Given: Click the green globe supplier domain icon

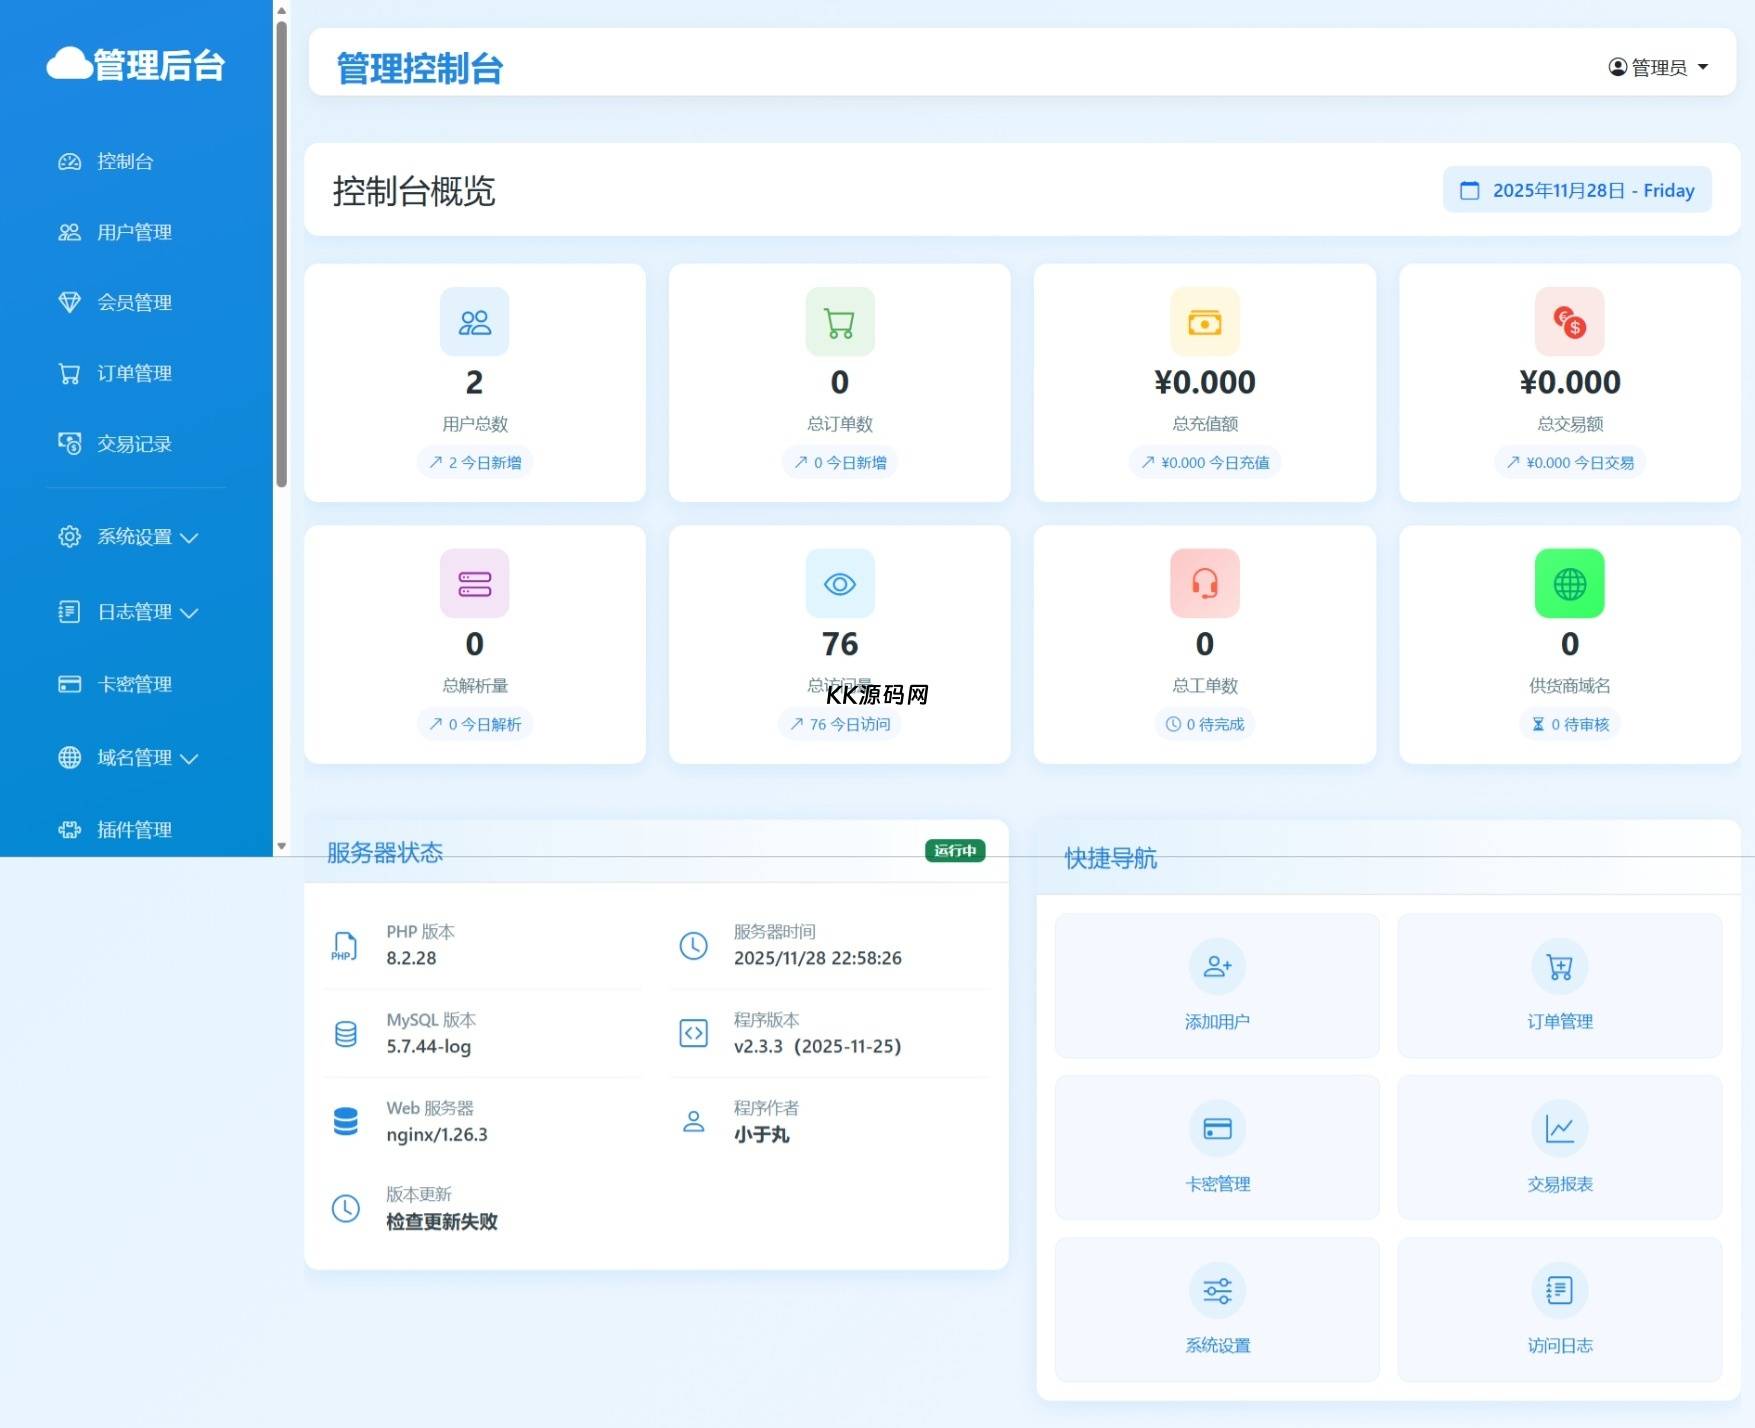Looking at the screenshot, I should coord(1569,584).
